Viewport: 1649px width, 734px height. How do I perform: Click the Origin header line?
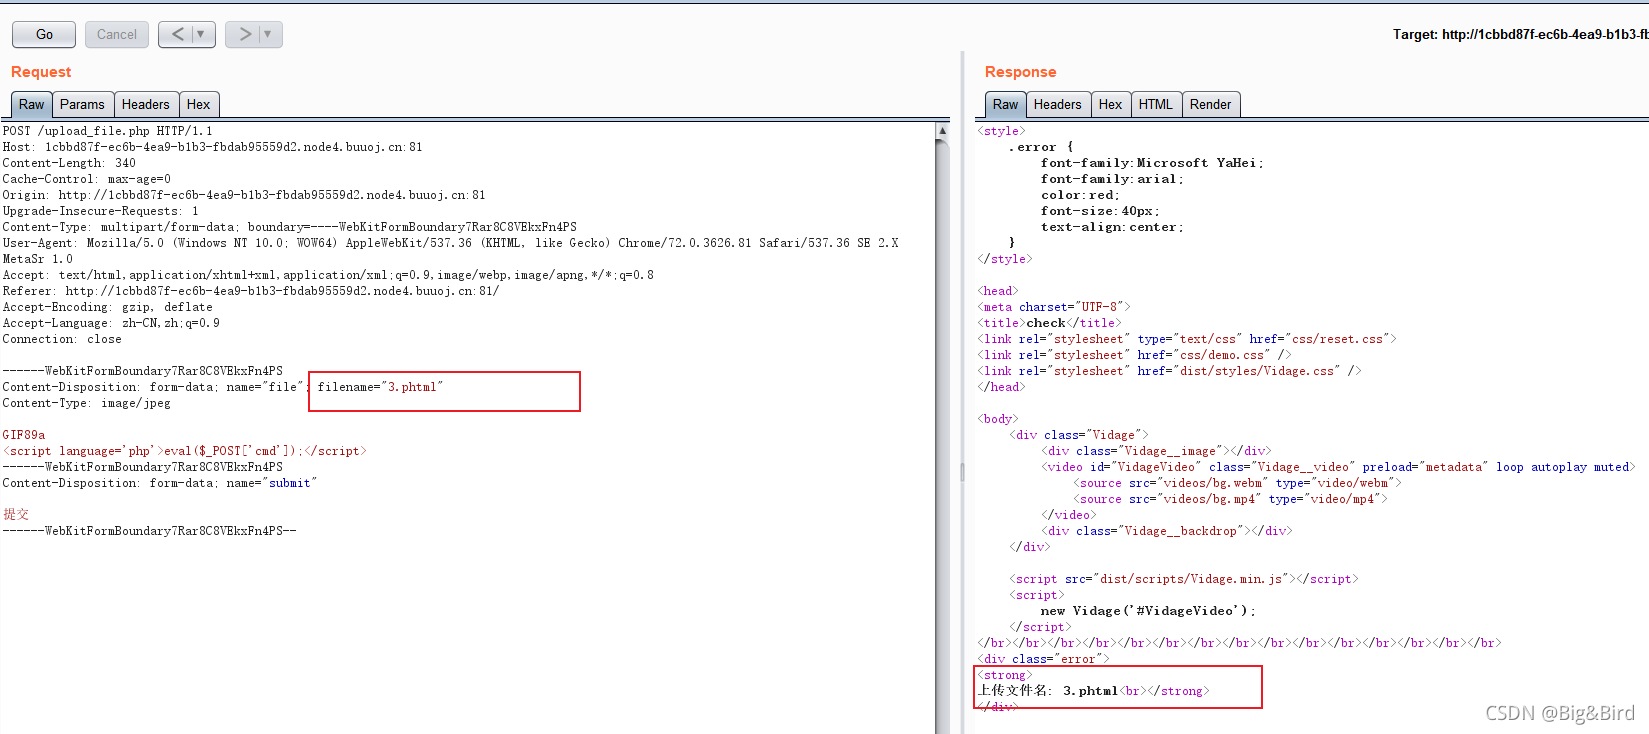coord(244,195)
